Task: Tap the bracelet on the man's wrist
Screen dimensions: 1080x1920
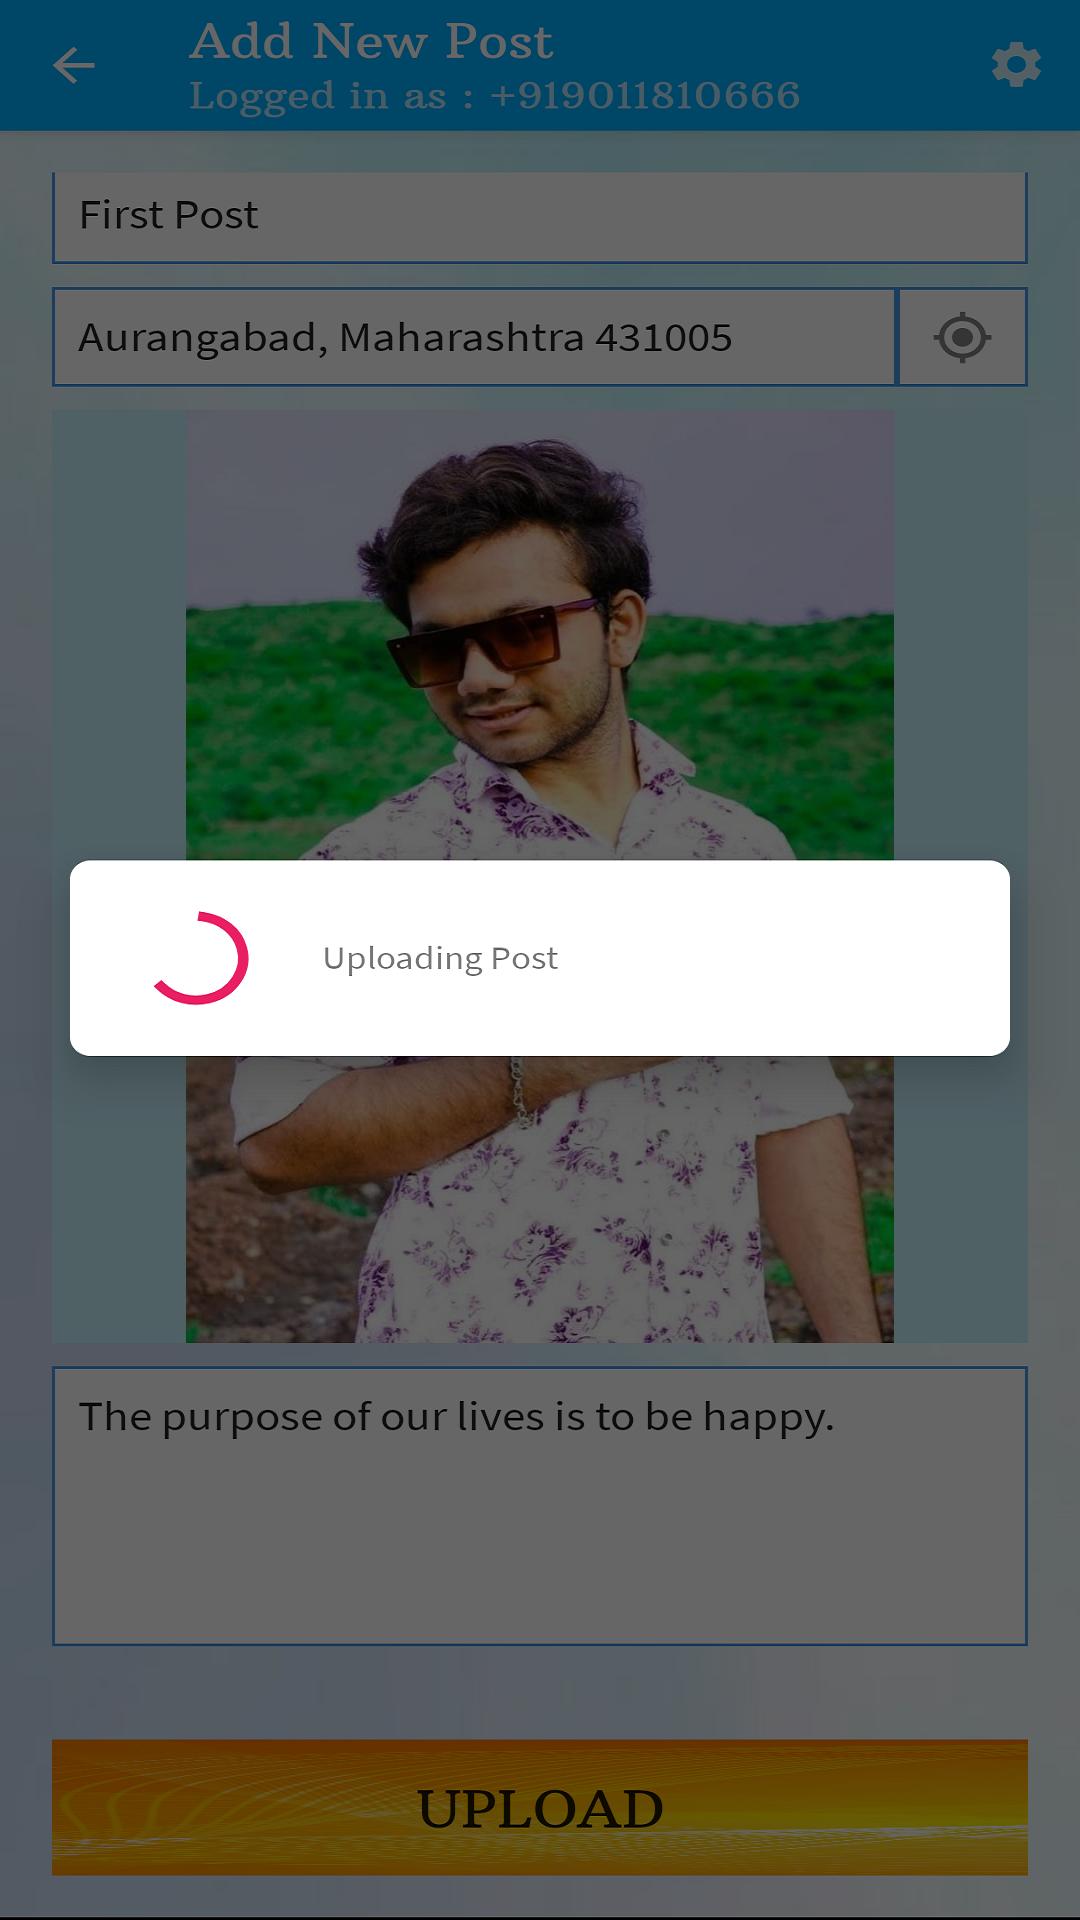Action: (520, 1090)
